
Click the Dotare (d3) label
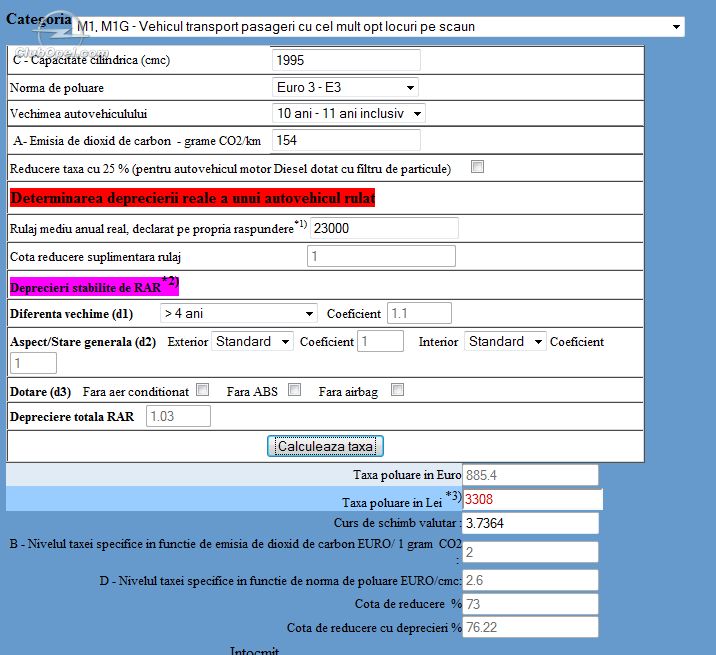pos(41,392)
